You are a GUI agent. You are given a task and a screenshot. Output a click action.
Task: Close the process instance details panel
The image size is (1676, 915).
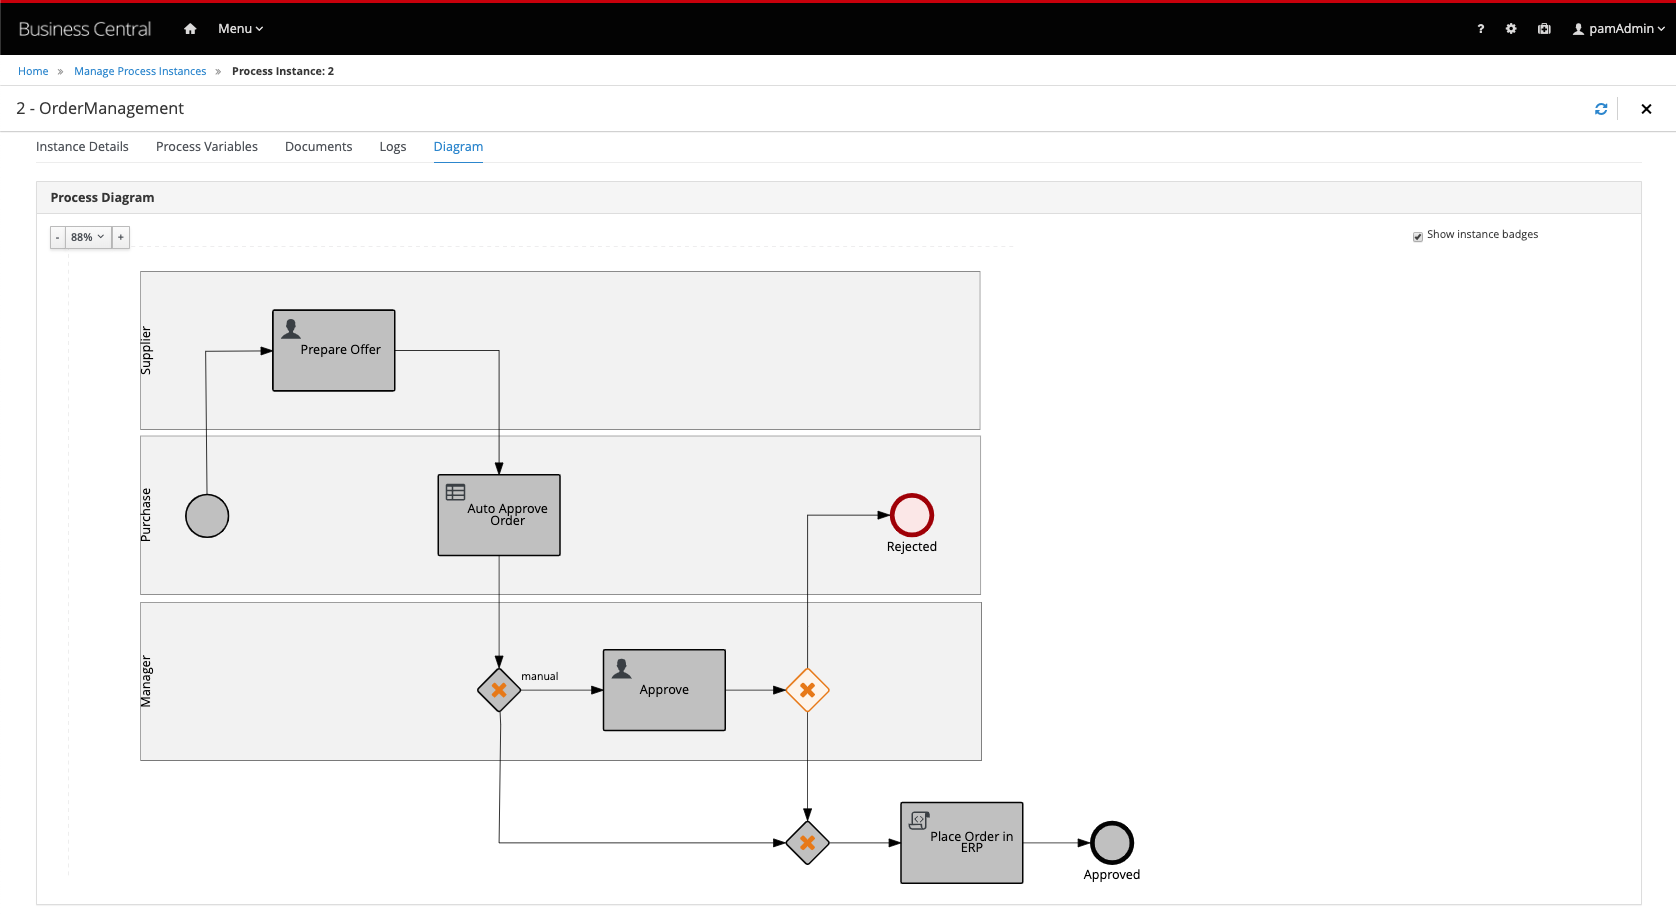pos(1646,109)
